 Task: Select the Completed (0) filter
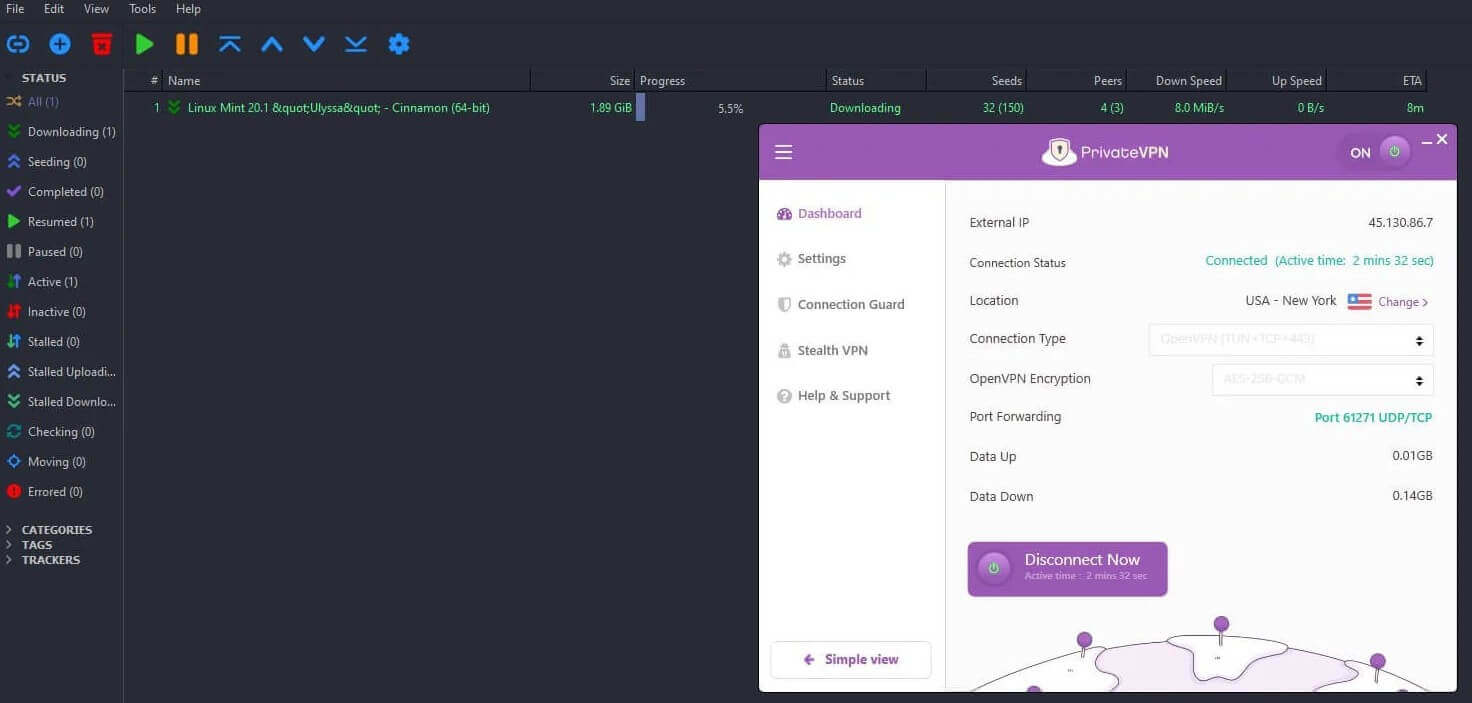(55, 192)
